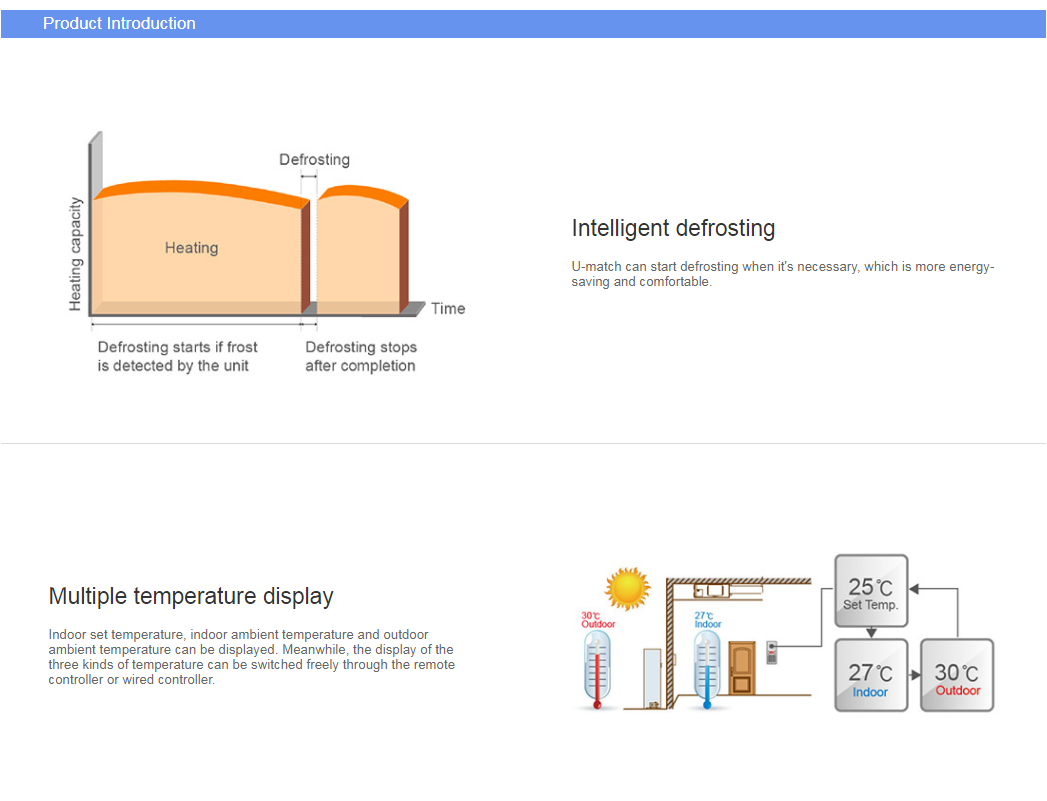The image size is (1047, 801).
Task: Click the "Heating" label inside the chart
Action: 192,248
